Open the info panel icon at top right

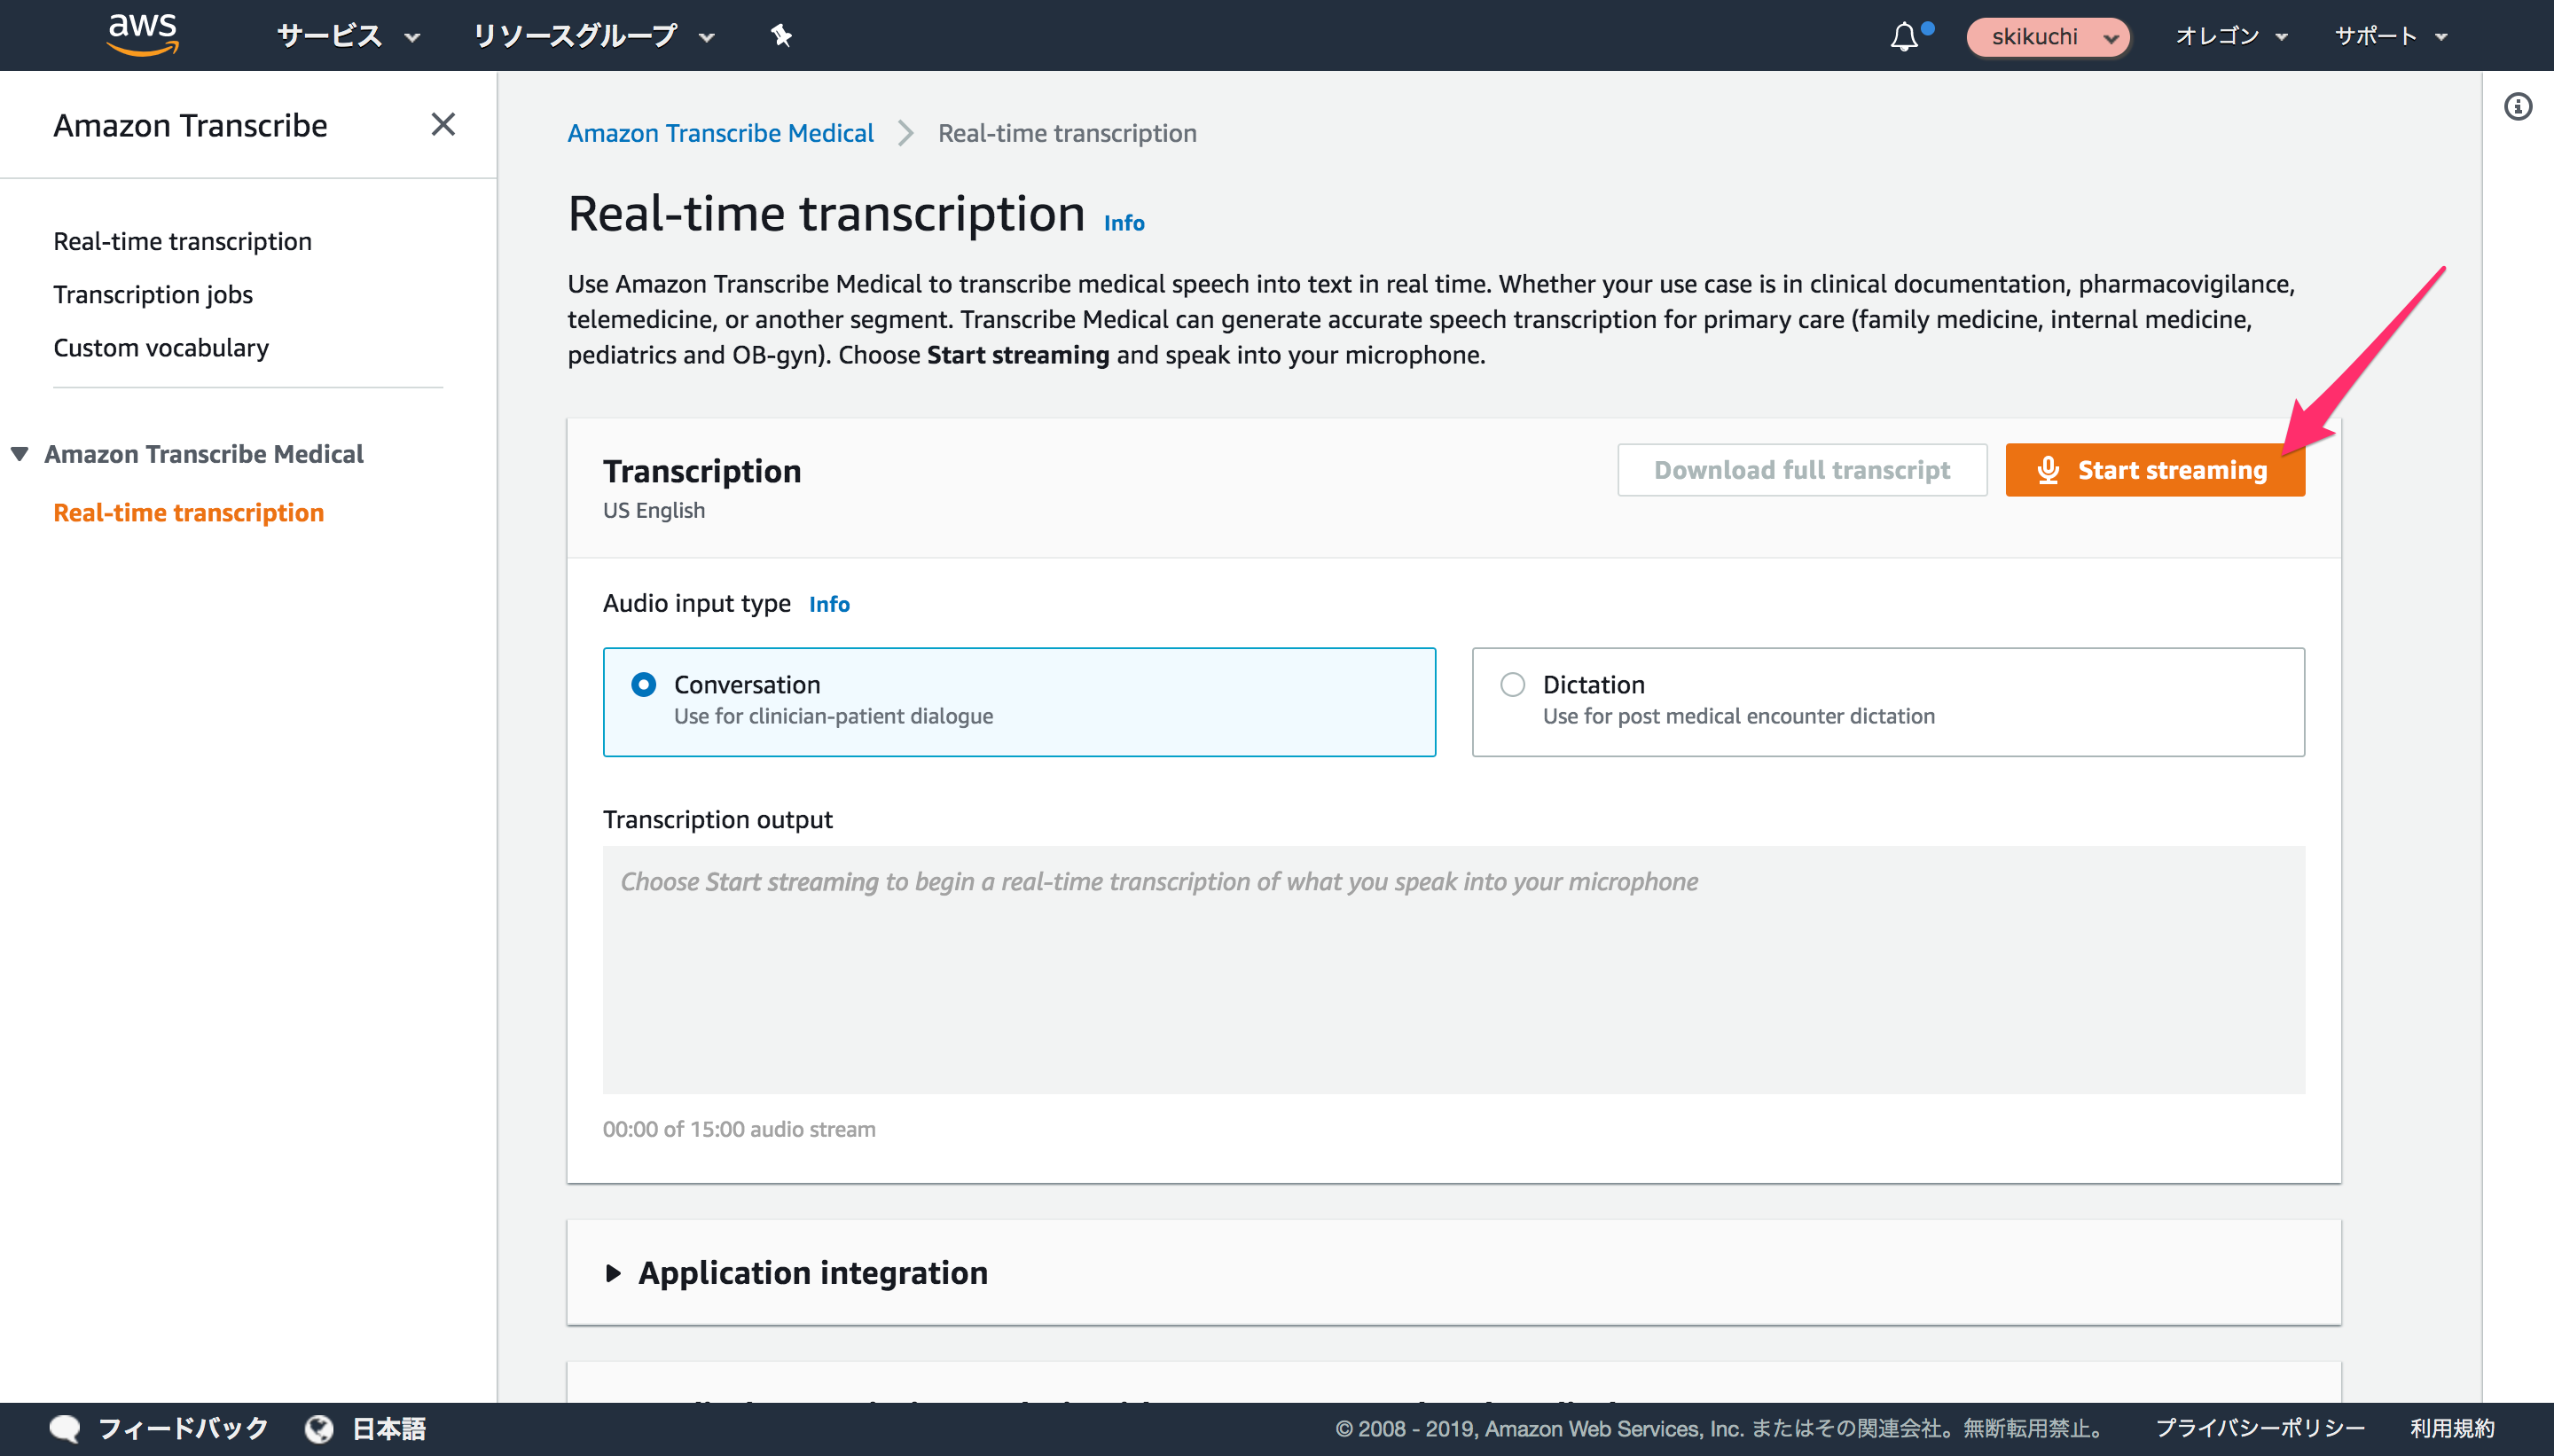(x=2519, y=106)
